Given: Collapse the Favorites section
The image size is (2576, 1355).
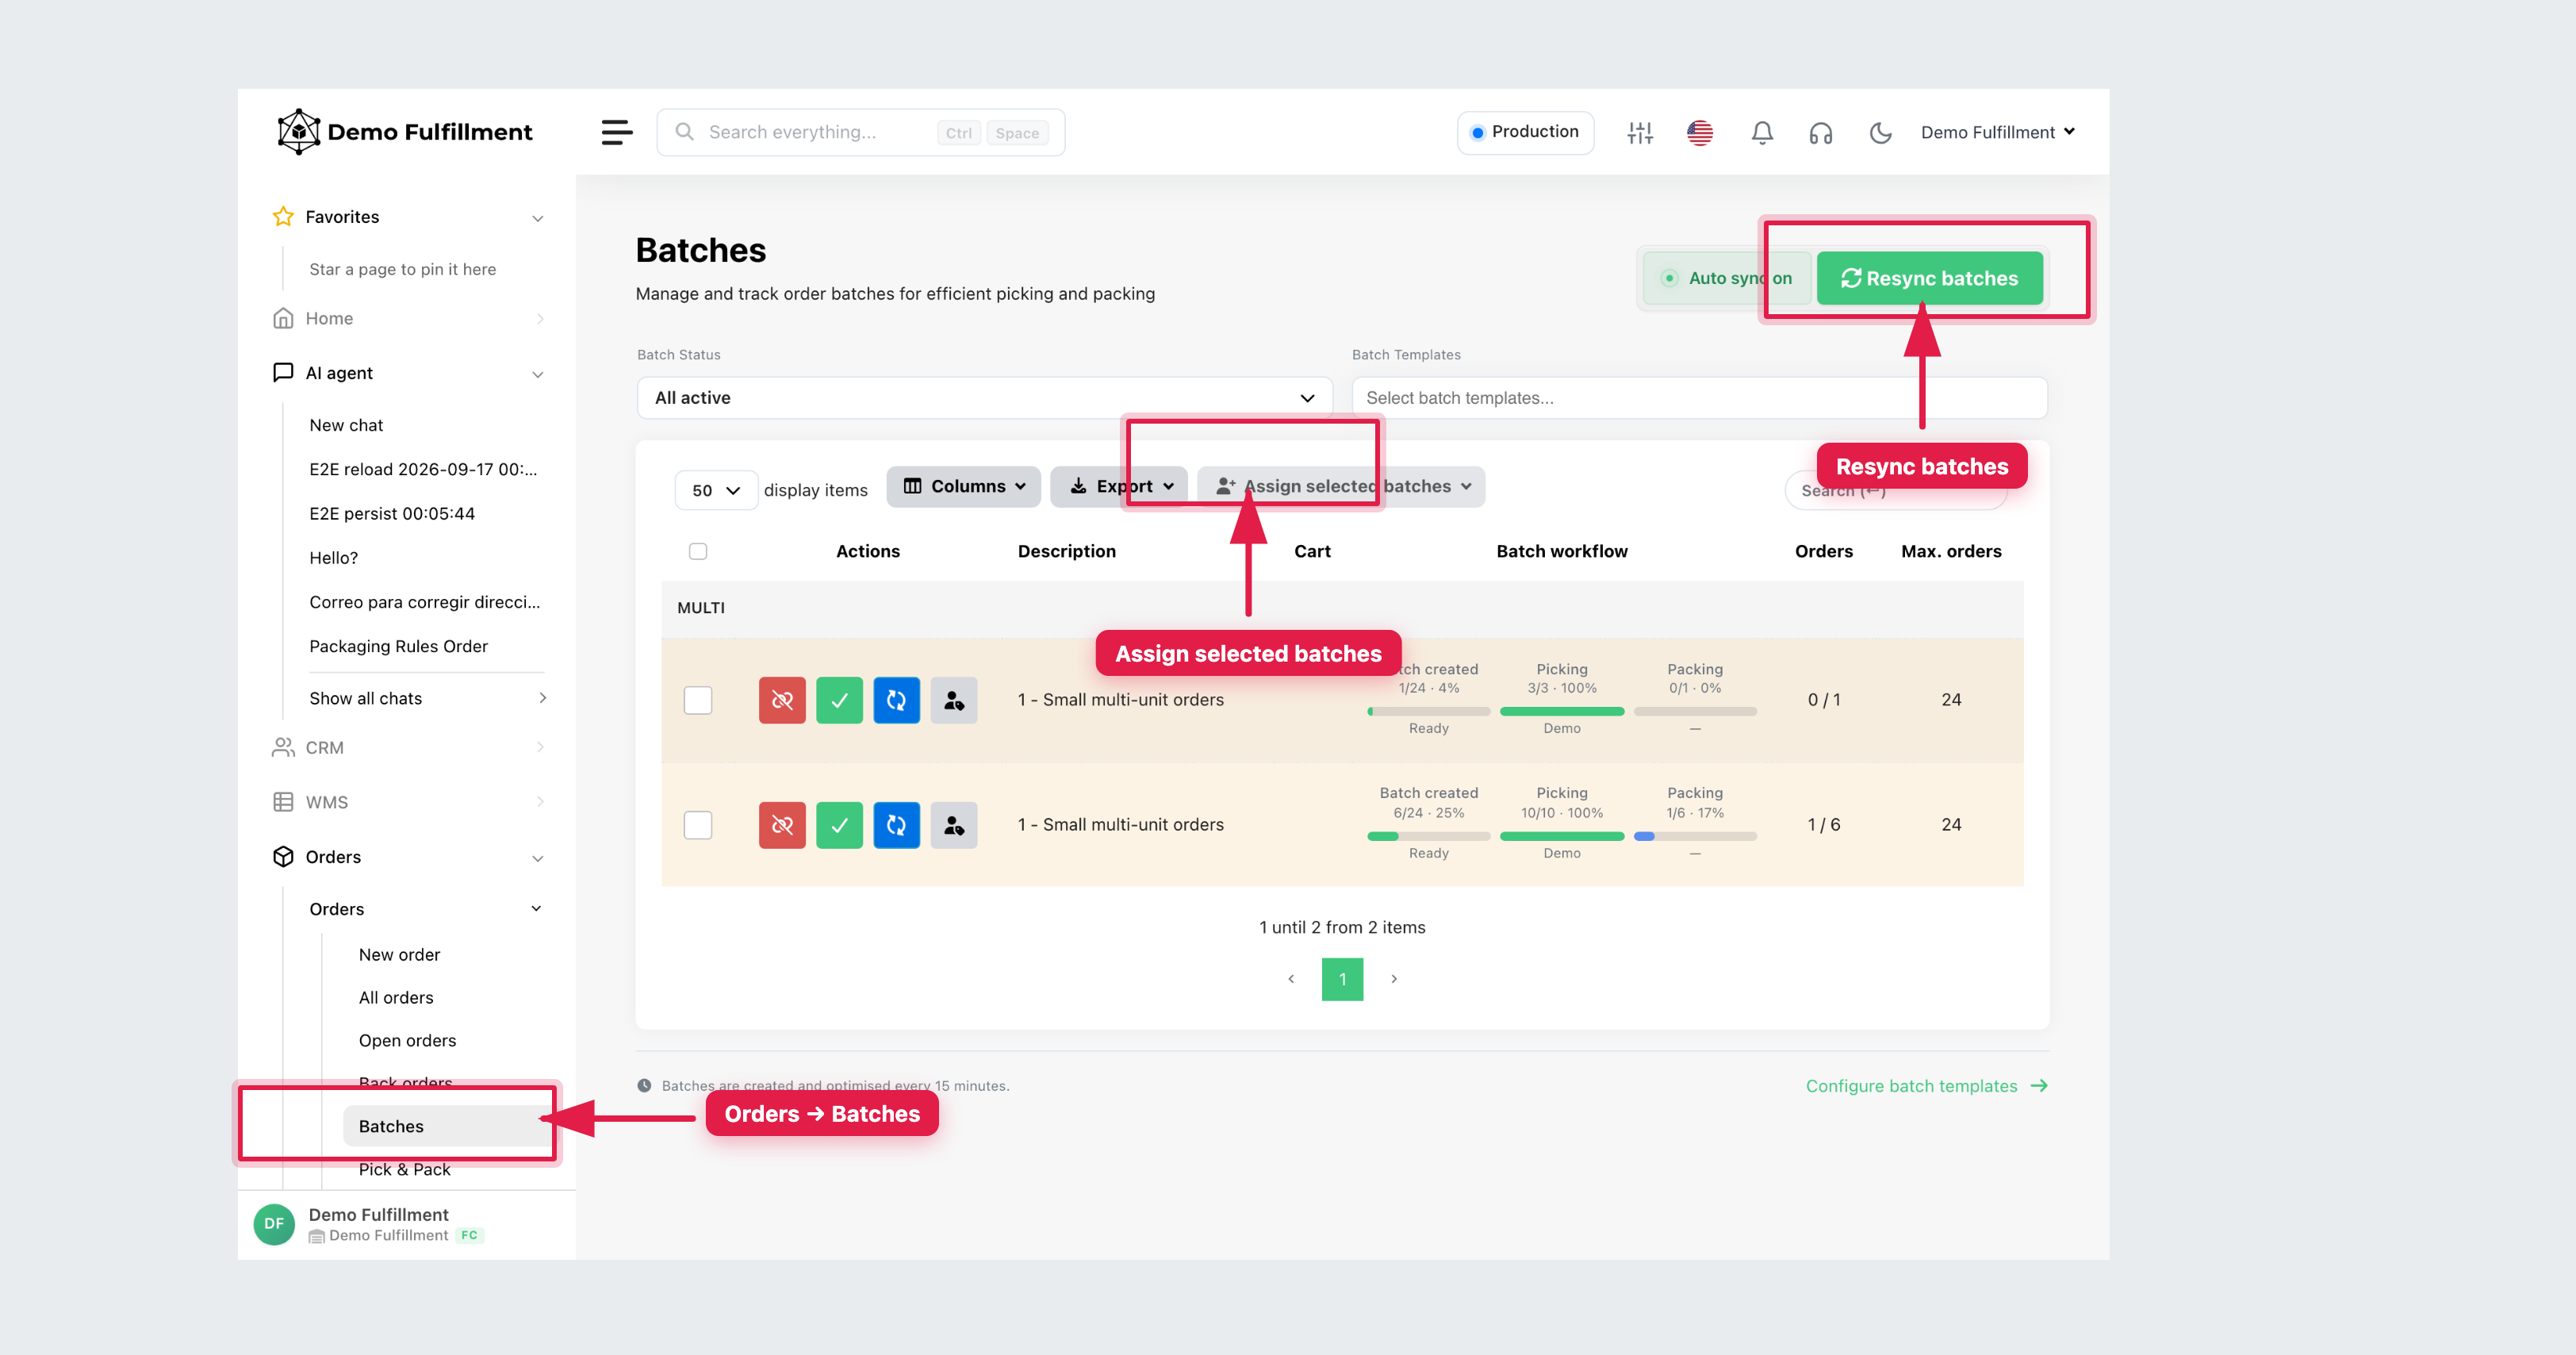Looking at the screenshot, I should coord(538,218).
